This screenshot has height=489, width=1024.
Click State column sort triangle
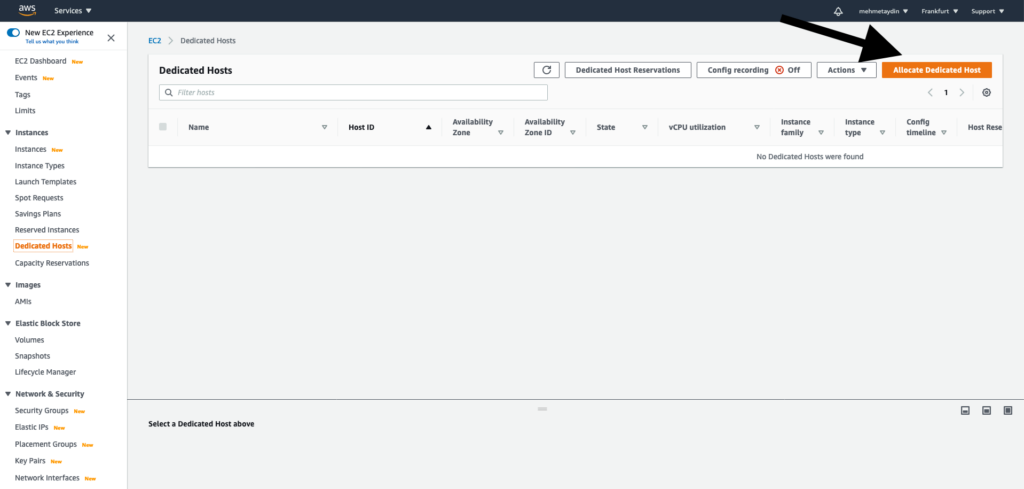pyautogui.click(x=645, y=127)
